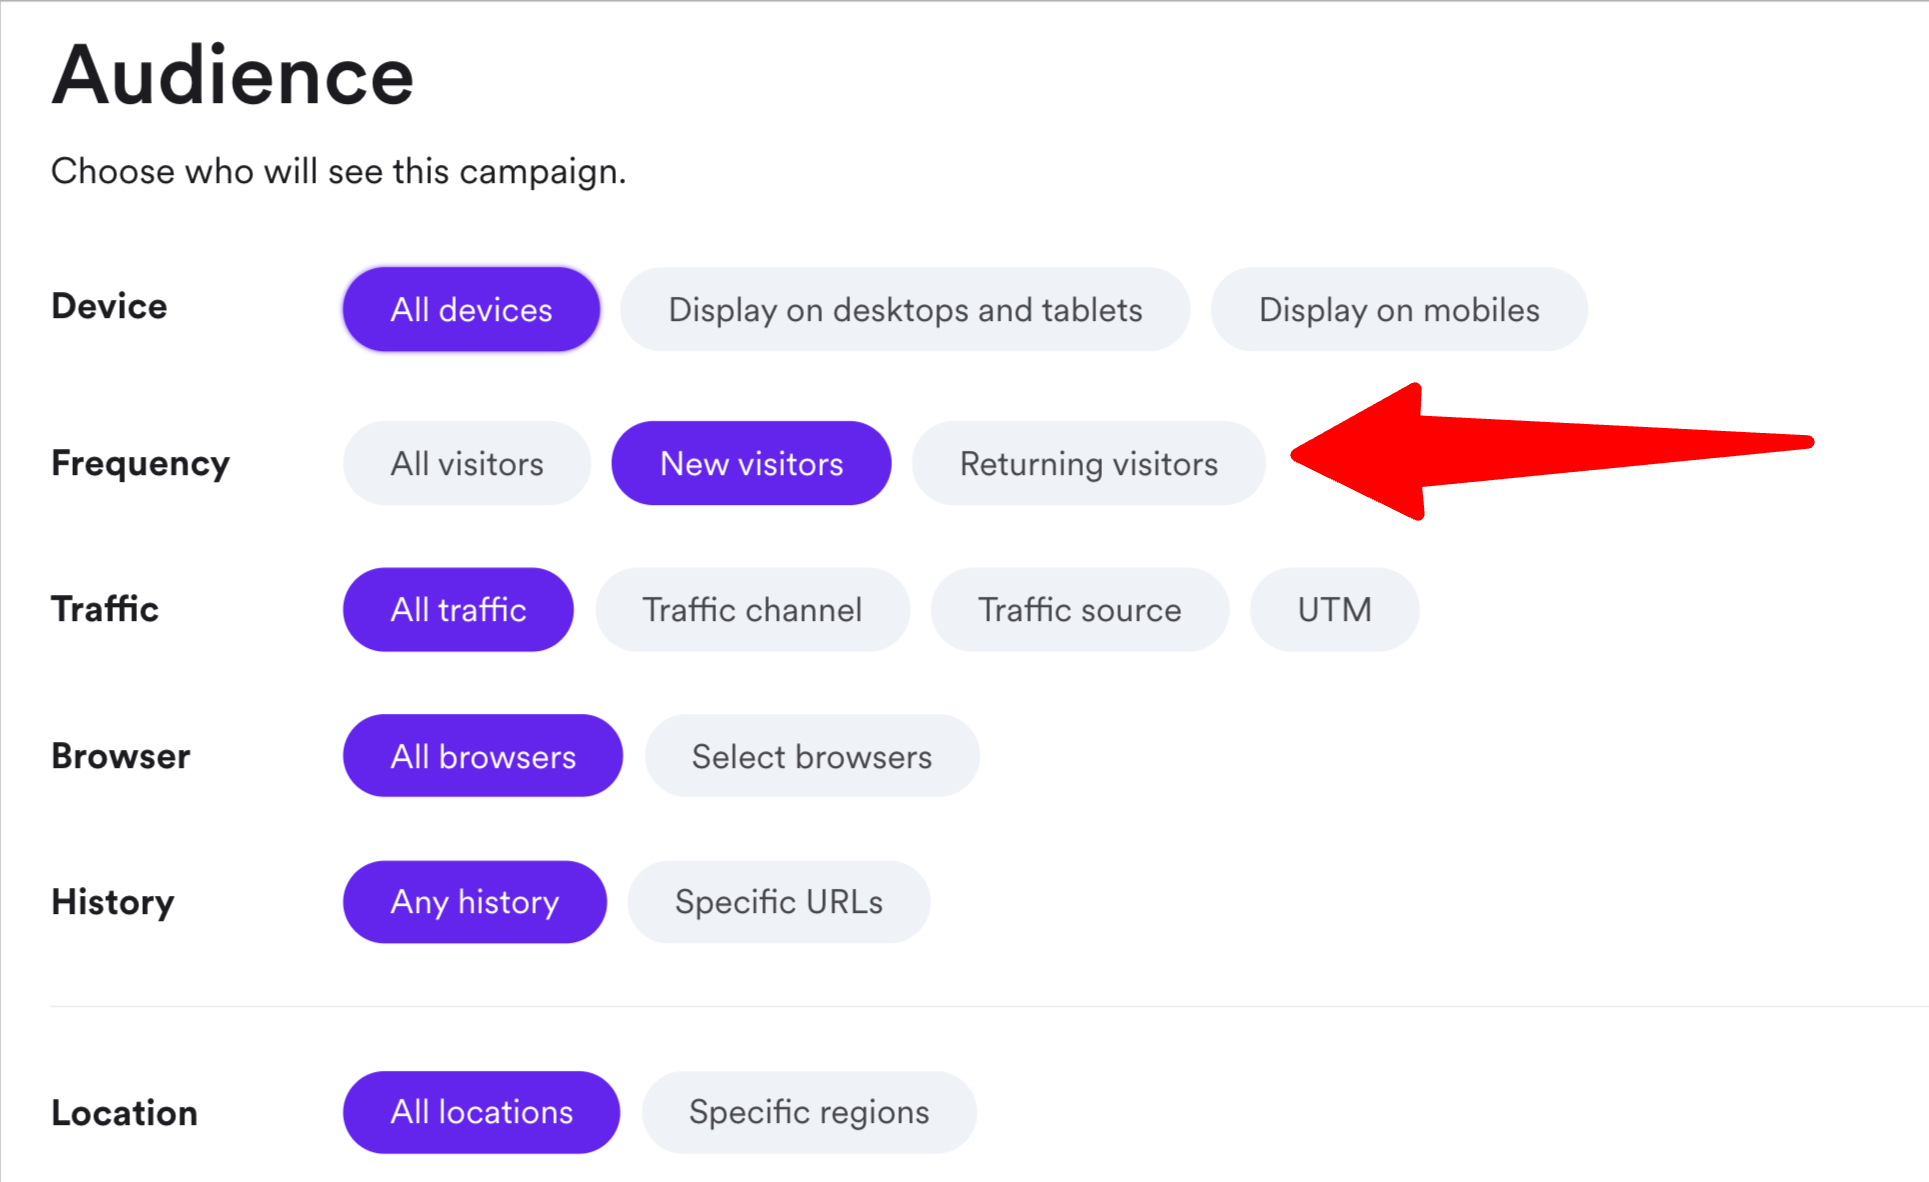Select the All locations option

(x=481, y=1112)
